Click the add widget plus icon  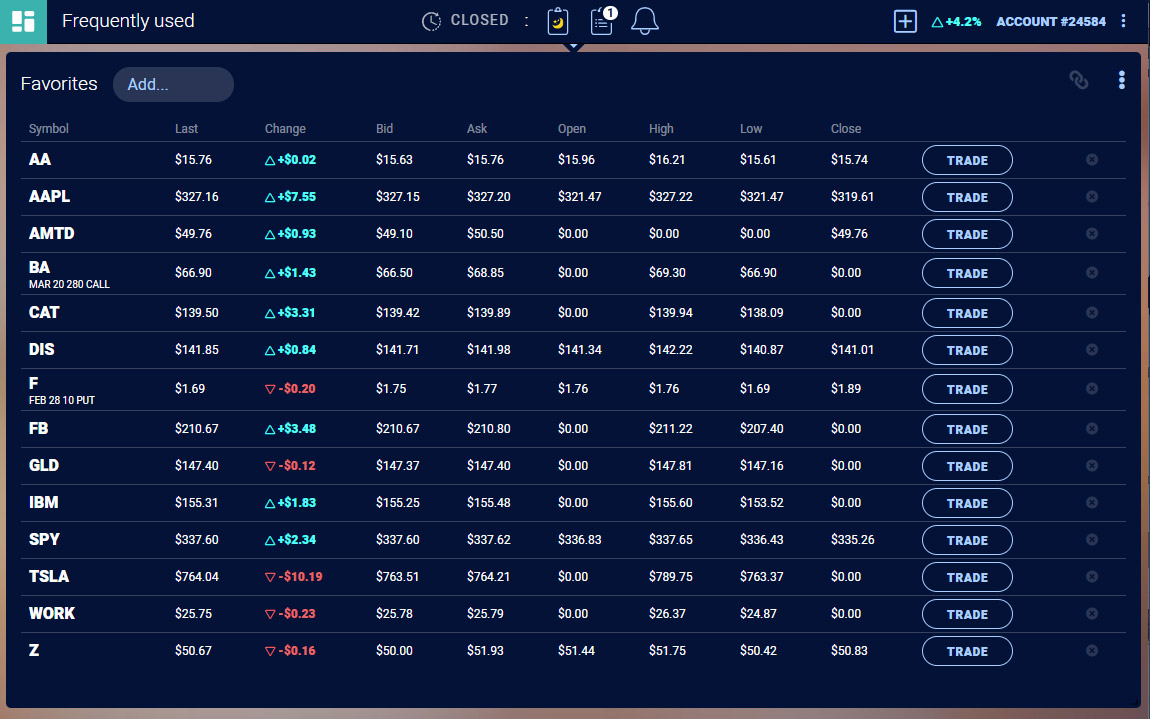click(x=905, y=21)
